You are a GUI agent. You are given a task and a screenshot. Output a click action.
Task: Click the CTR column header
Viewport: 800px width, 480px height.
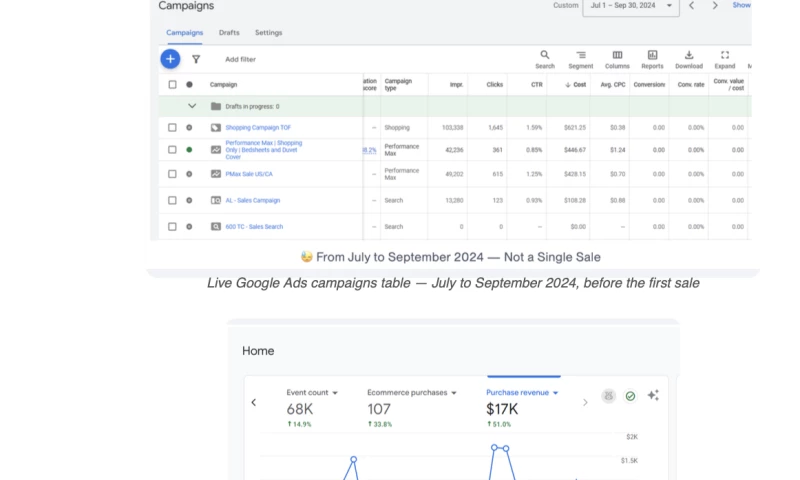(537, 85)
